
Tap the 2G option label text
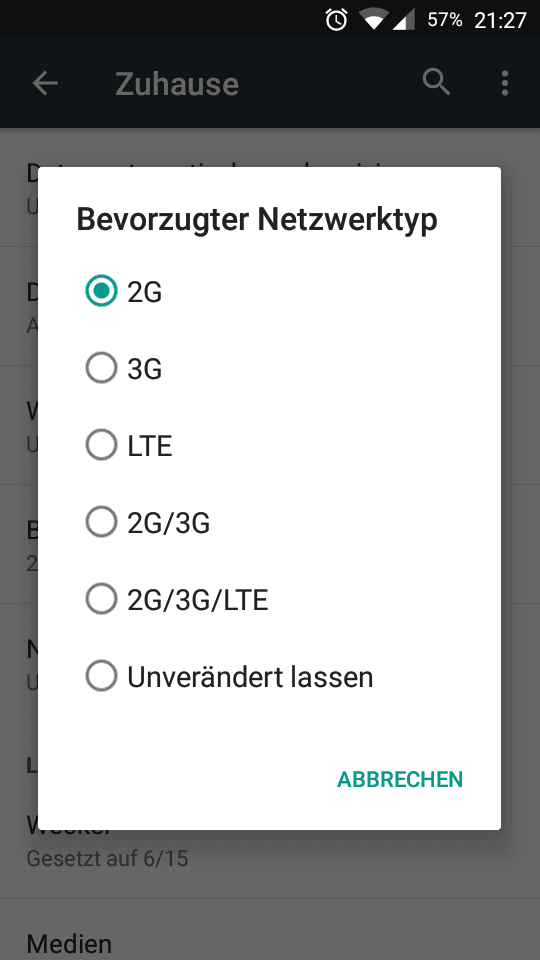pos(144,292)
